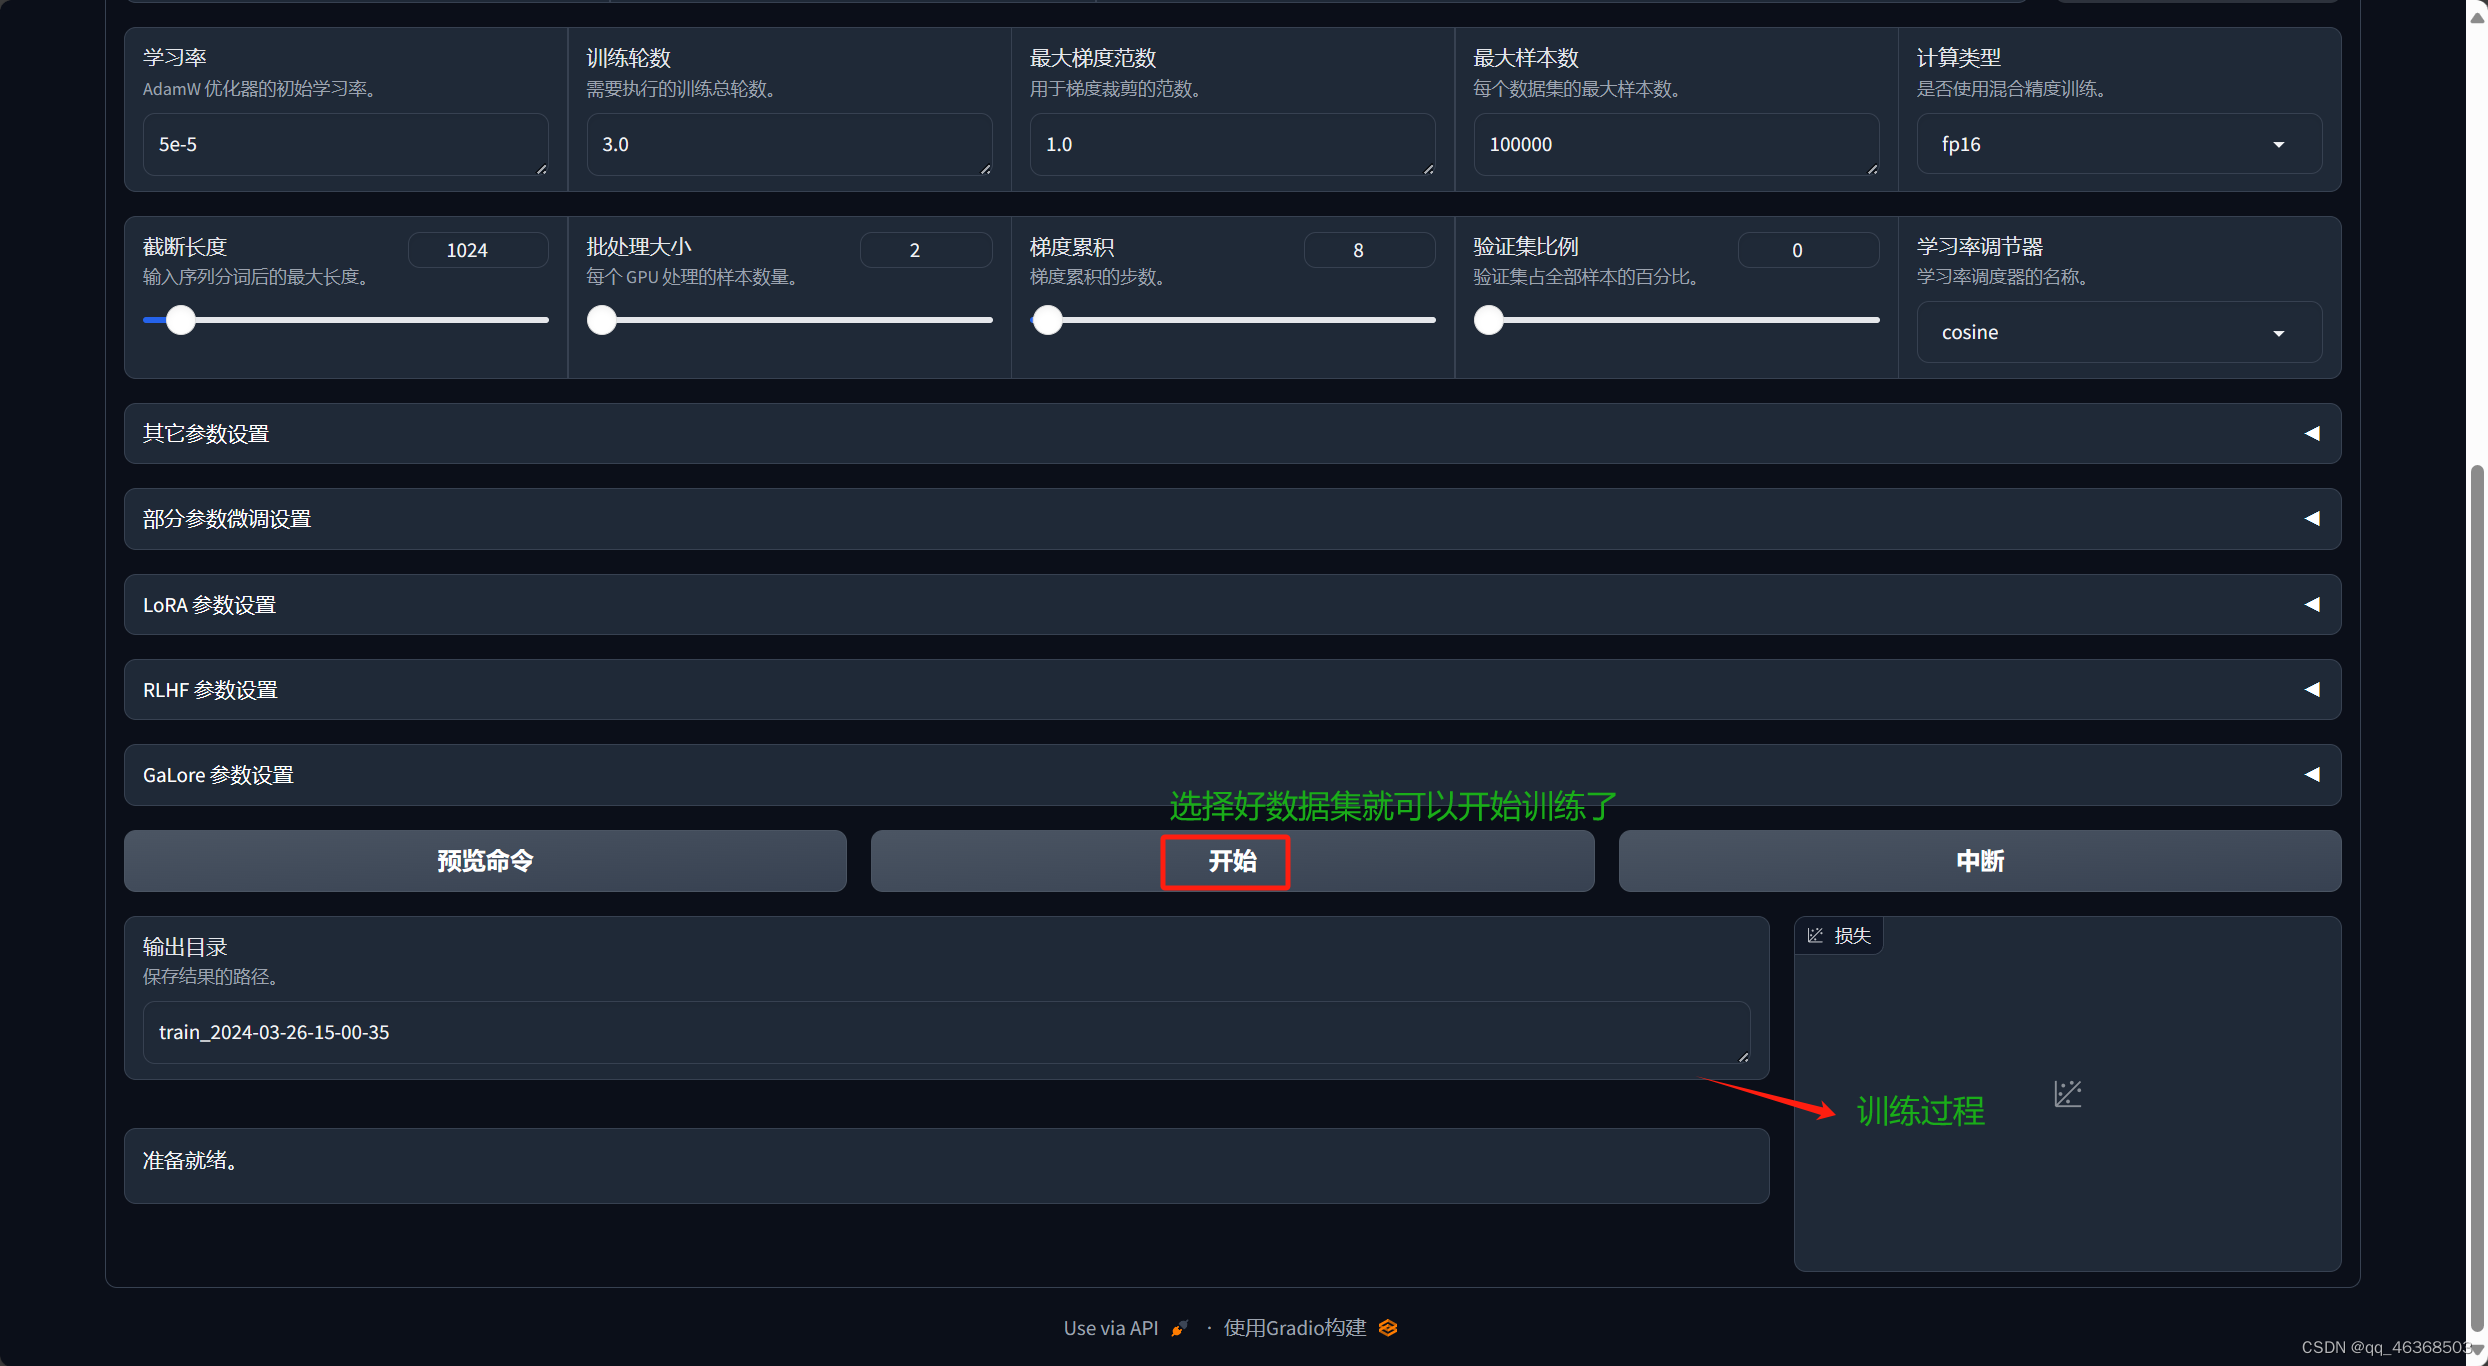Expand the GaLore 参数设置 section

pyautogui.click(x=1232, y=775)
